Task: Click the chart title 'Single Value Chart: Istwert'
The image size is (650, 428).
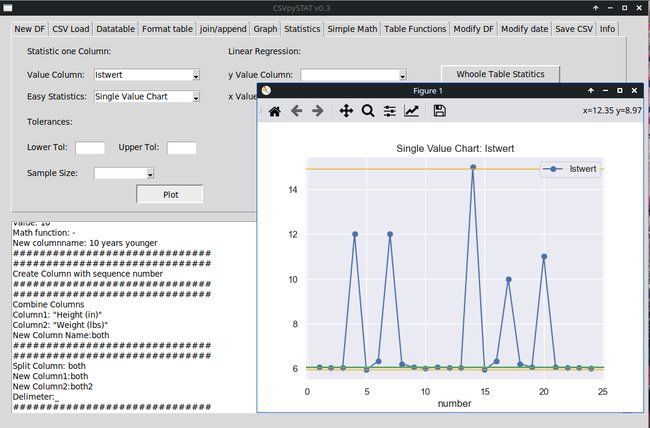Action: [455, 148]
